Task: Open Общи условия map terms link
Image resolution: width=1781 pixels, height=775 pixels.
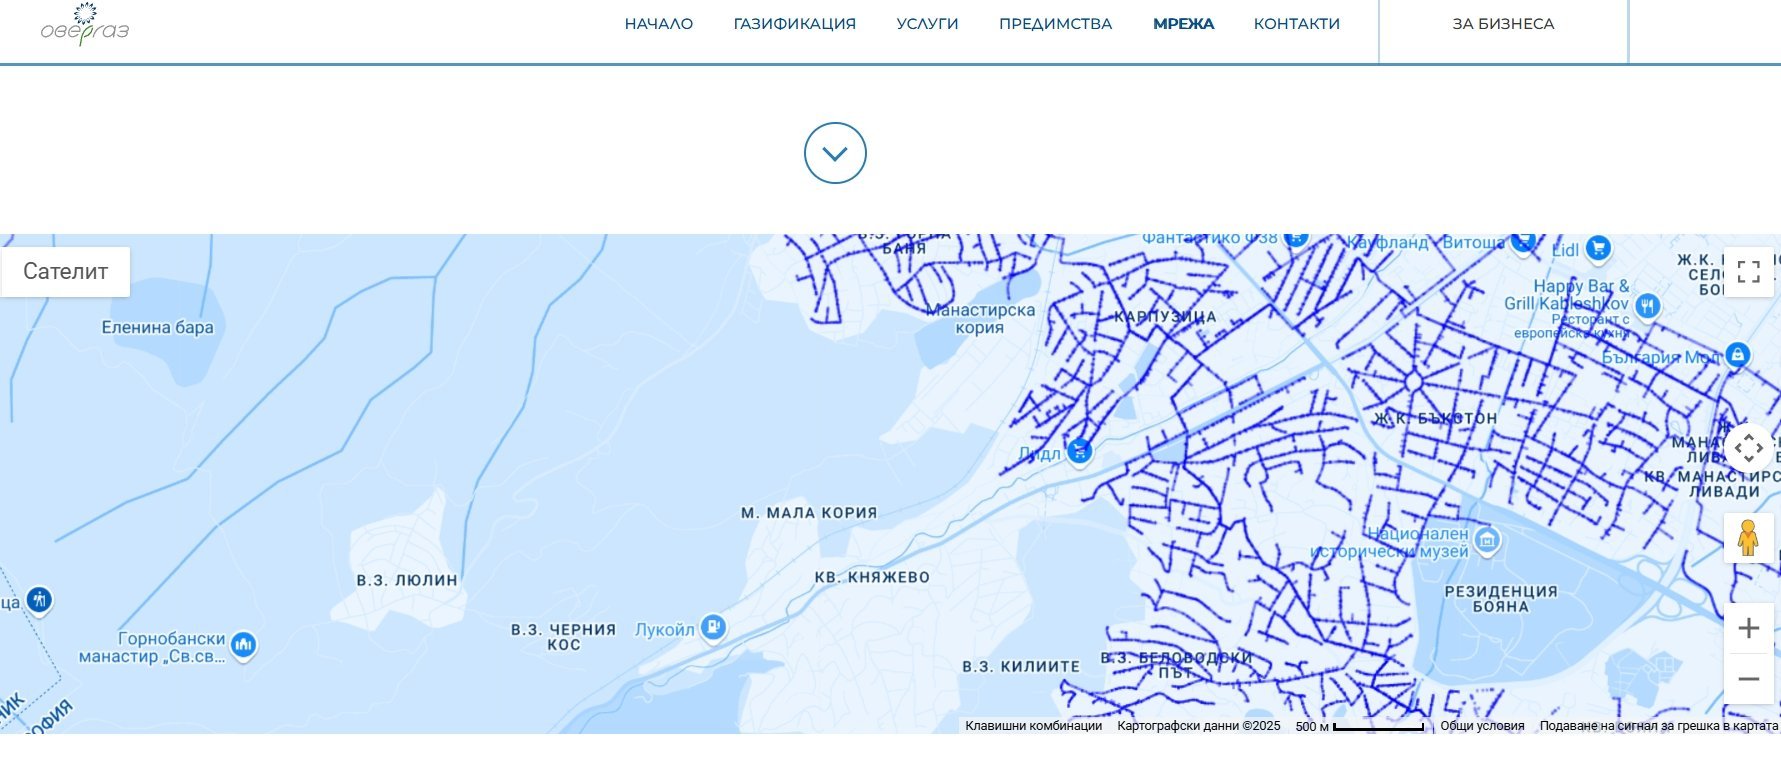Action: [1482, 726]
